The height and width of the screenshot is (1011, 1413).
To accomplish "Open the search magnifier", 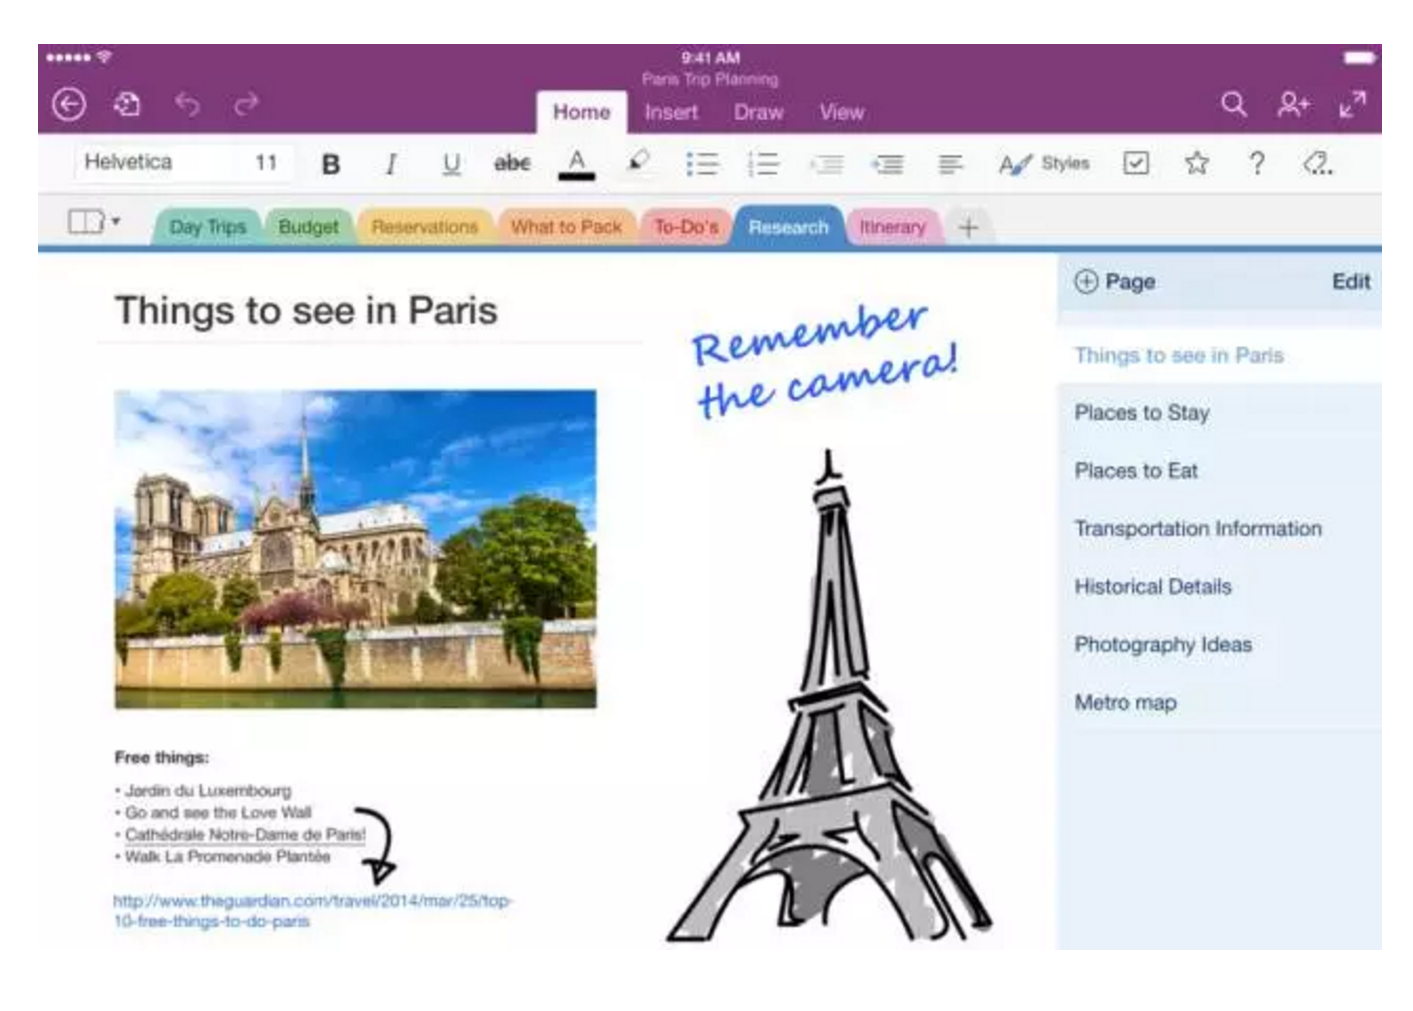I will (x=1234, y=104).
